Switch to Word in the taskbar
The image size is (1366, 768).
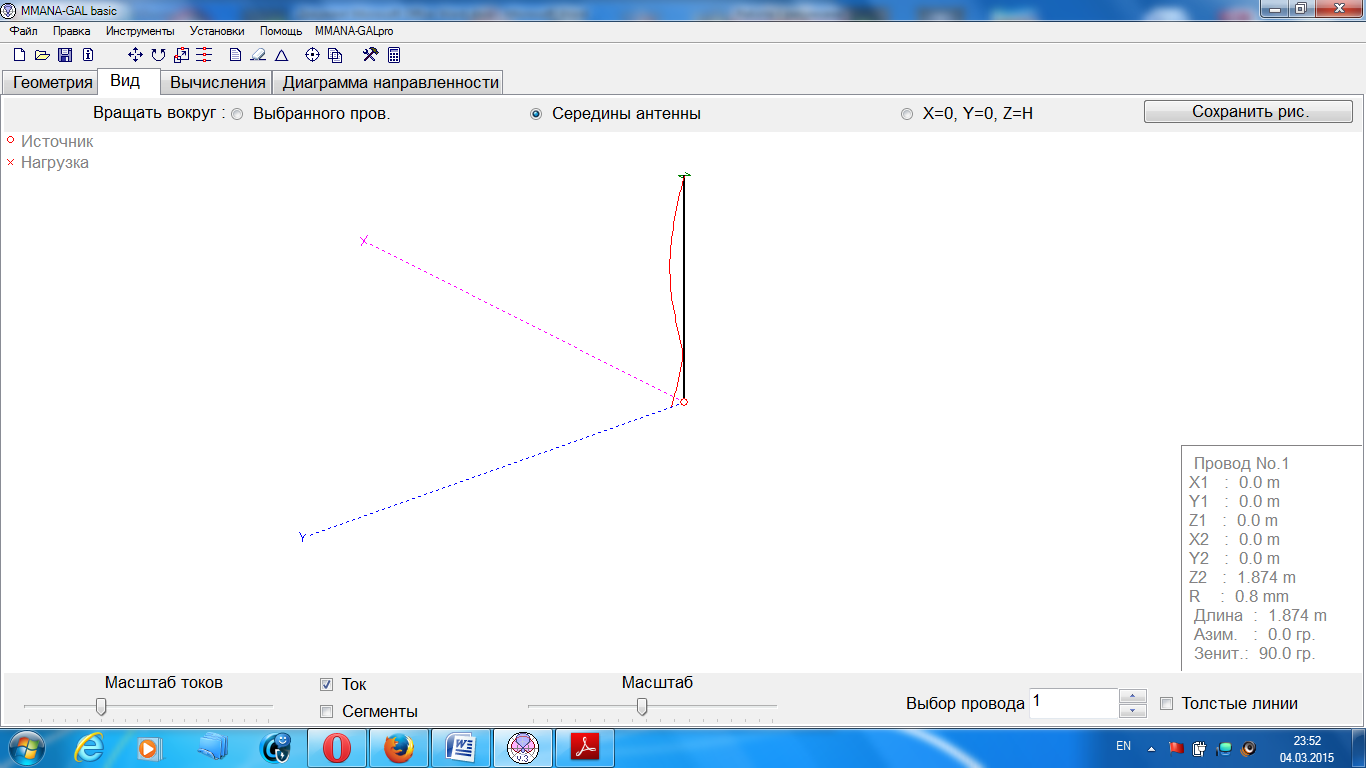click(461, 748)
